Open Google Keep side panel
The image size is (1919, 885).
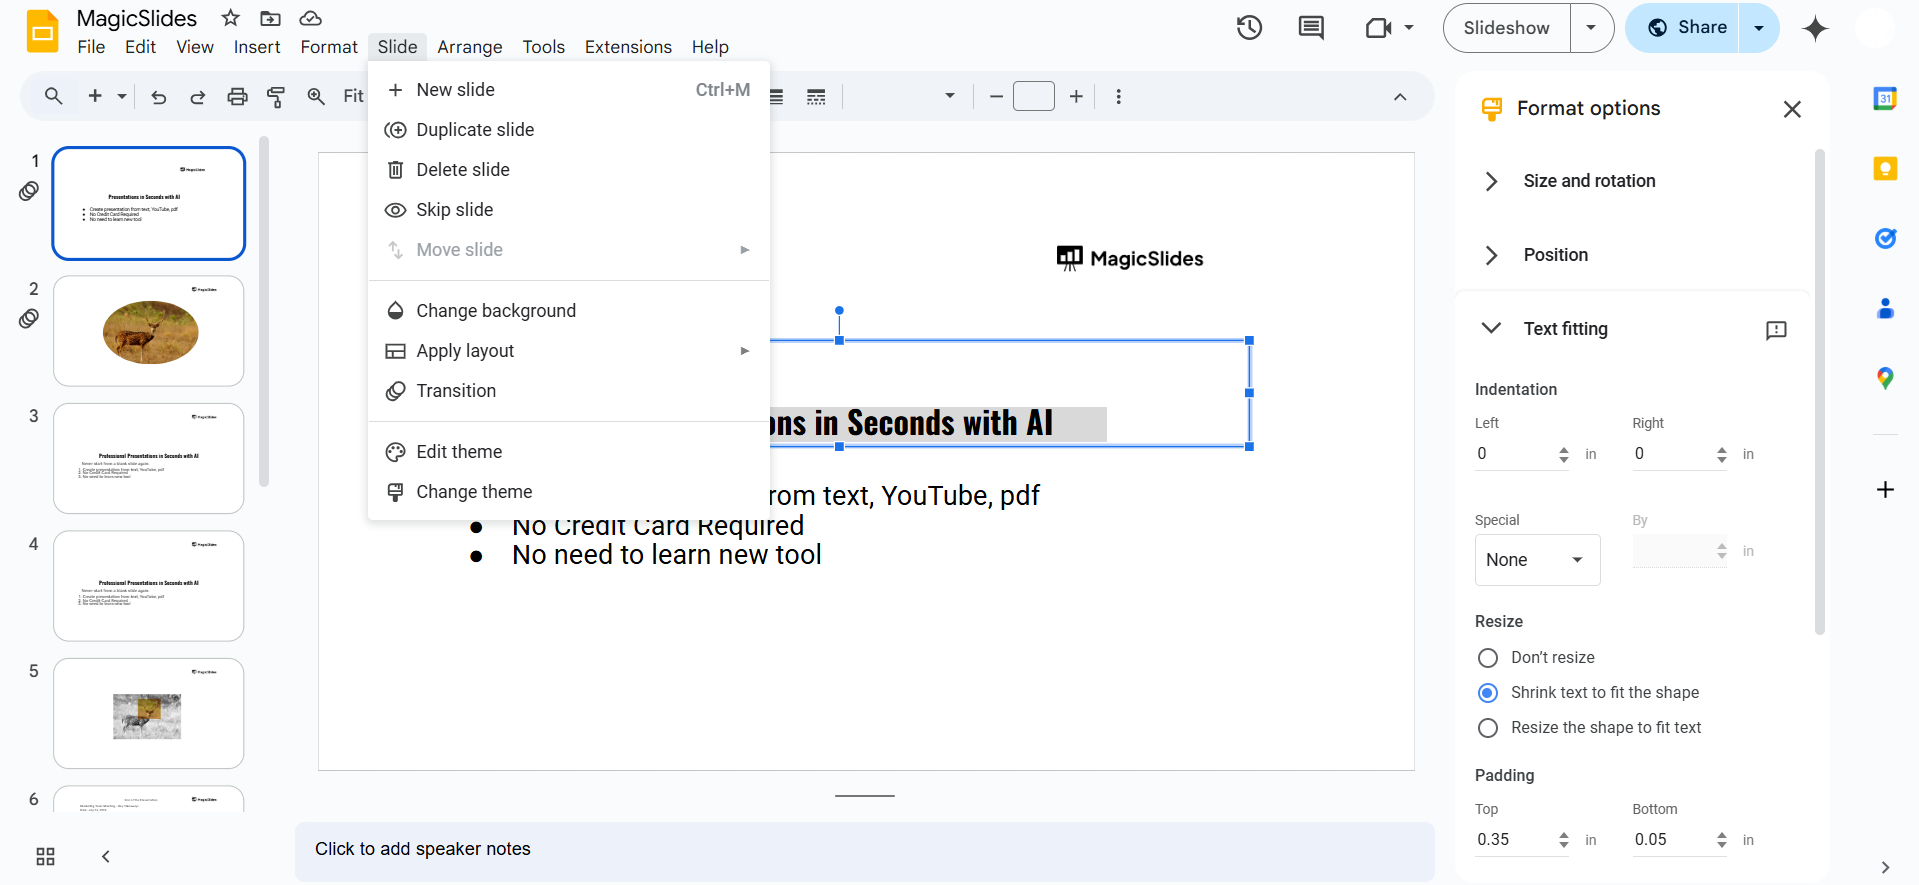point(1885,168)
